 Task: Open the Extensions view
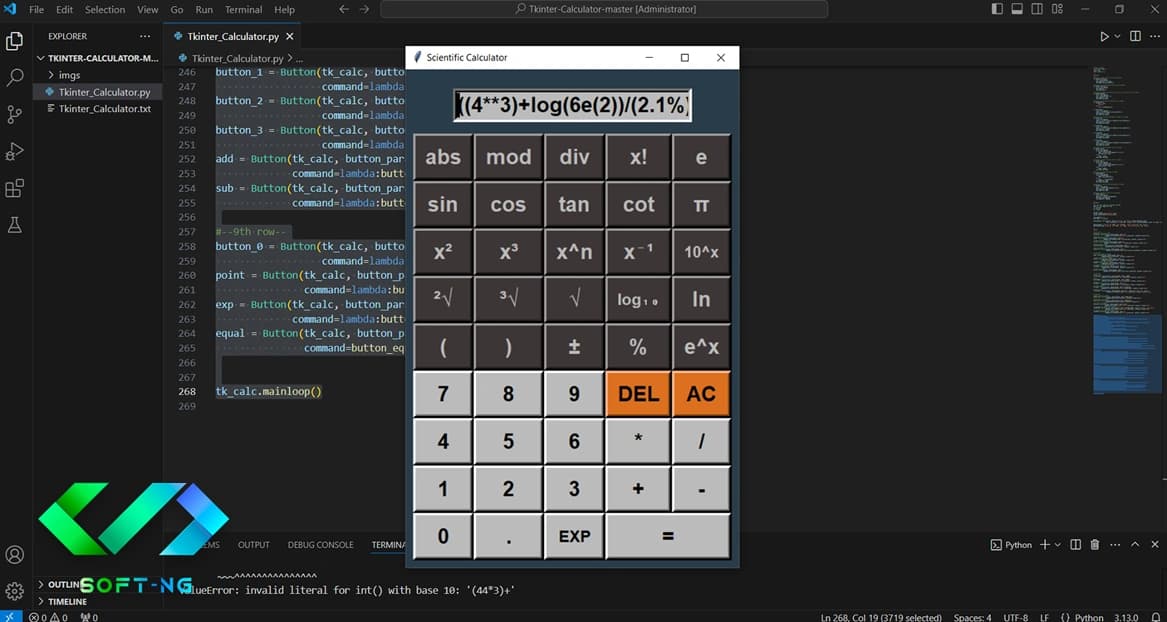15,188
